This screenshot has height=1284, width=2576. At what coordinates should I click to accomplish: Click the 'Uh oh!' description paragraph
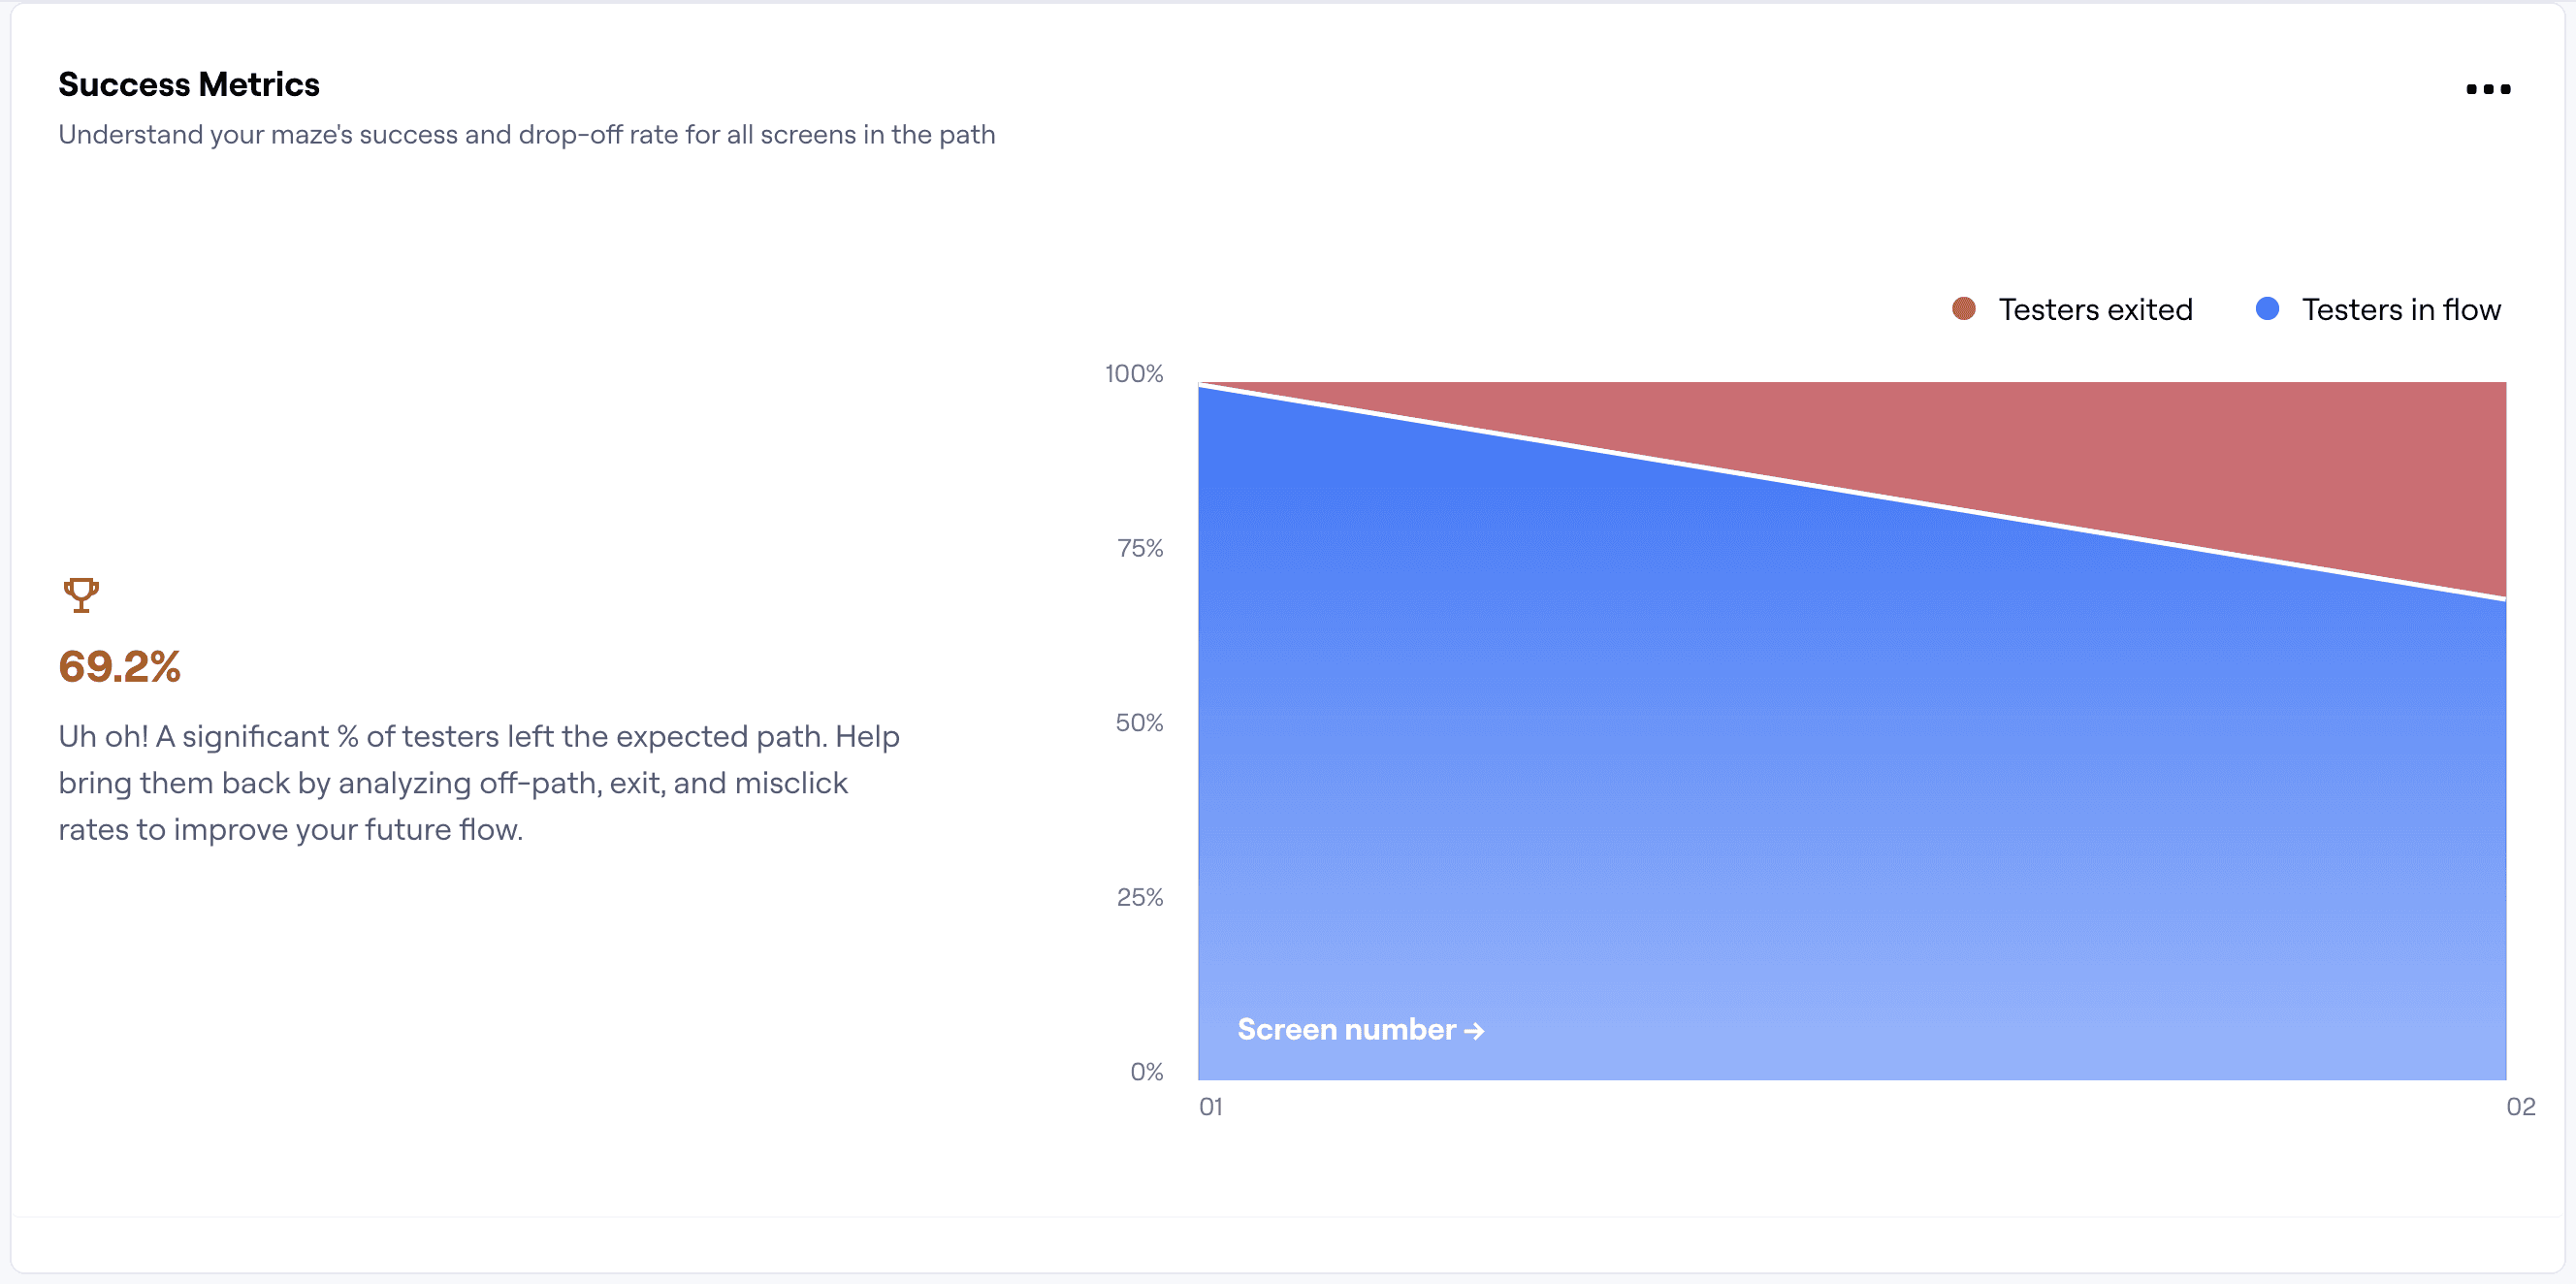coord(479,783)
